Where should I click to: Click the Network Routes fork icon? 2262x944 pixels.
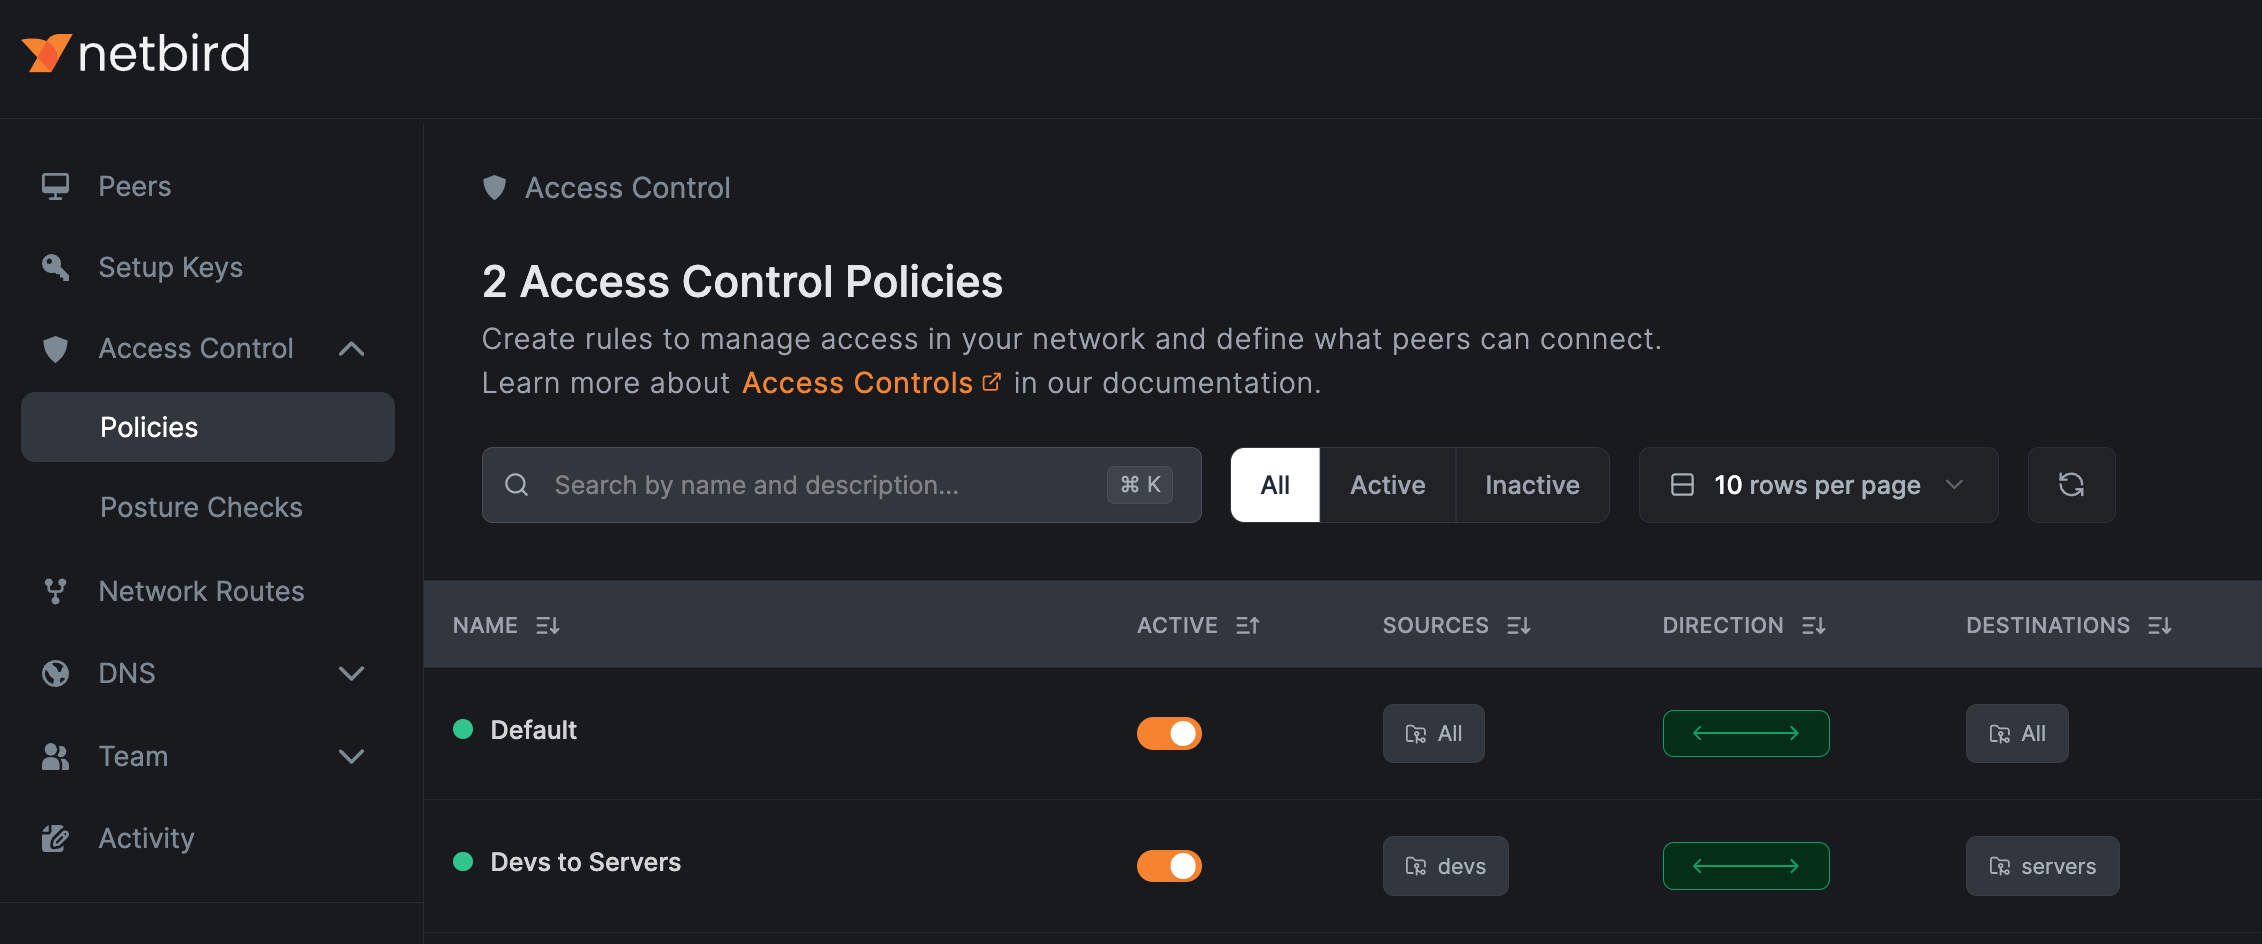tap(55, 591)
